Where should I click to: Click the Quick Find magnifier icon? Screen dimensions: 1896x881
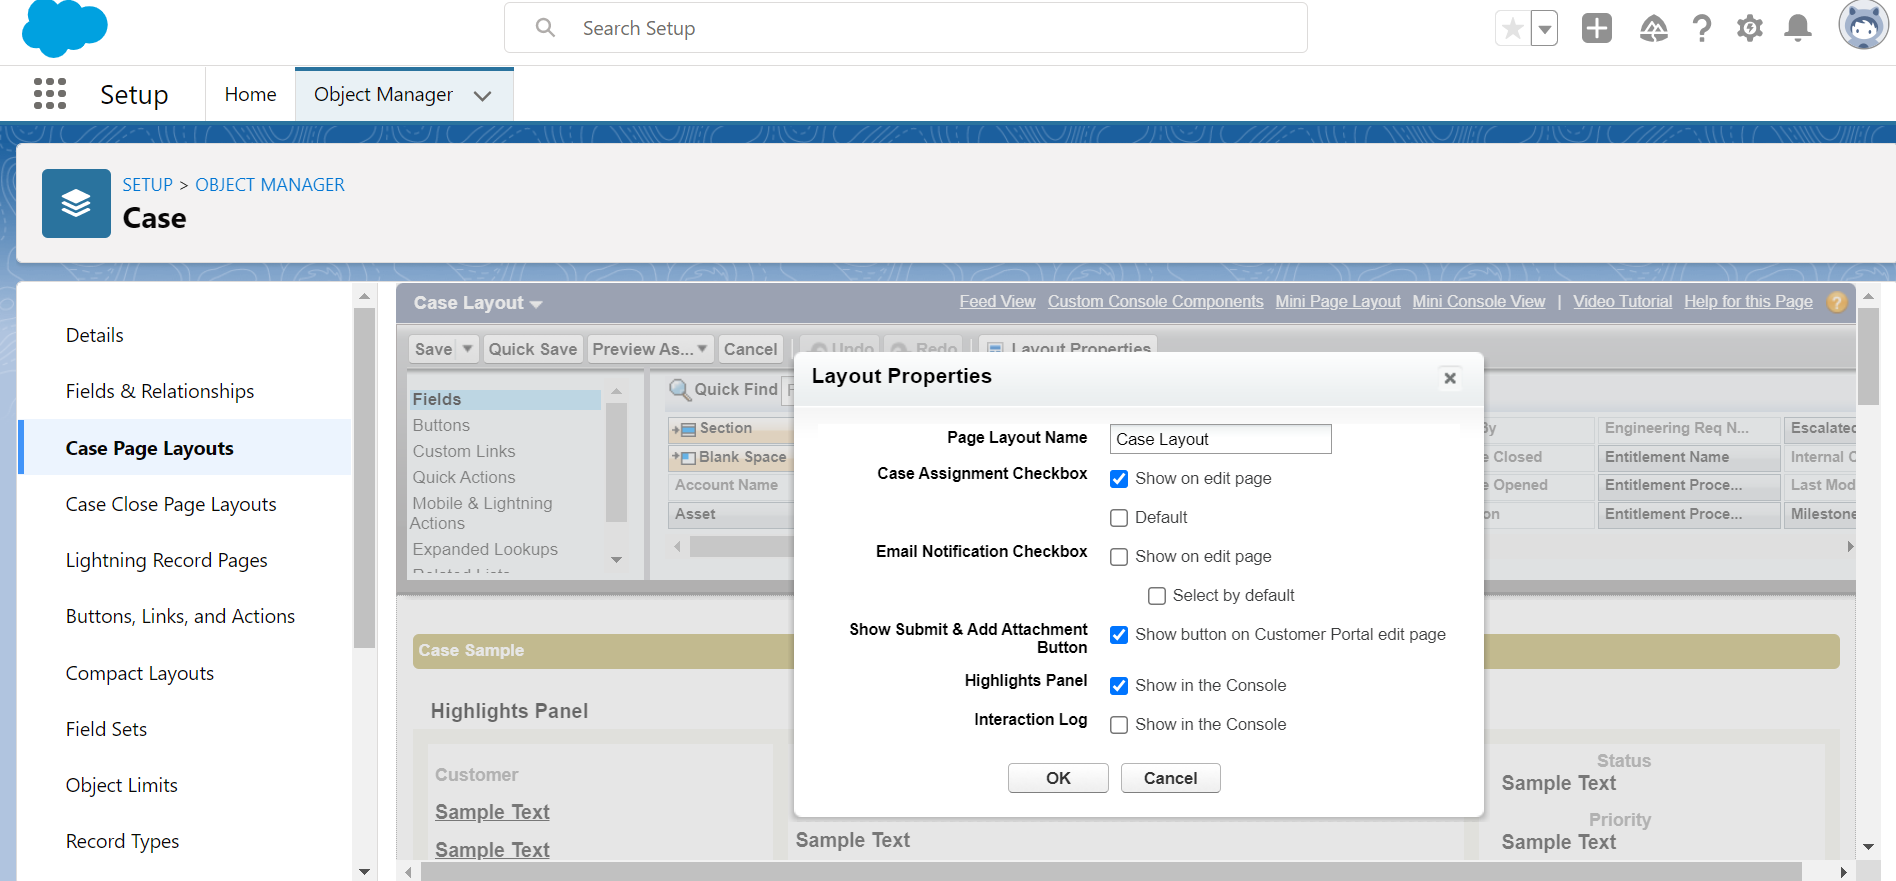coord(680,390)
